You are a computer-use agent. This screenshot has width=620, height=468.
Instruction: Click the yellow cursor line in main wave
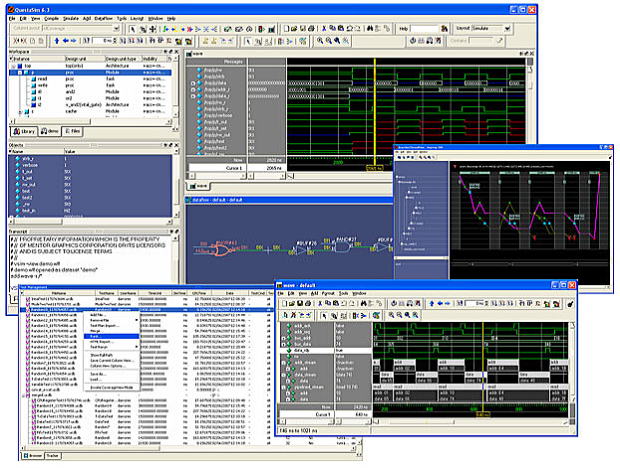(374, 109)
